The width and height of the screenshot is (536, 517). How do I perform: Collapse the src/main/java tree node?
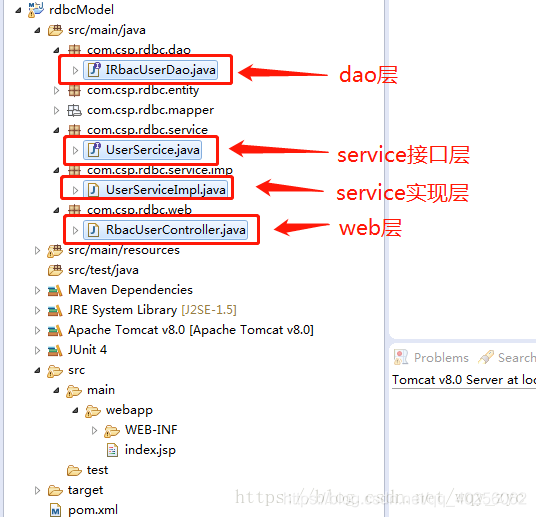pos(38,31)
